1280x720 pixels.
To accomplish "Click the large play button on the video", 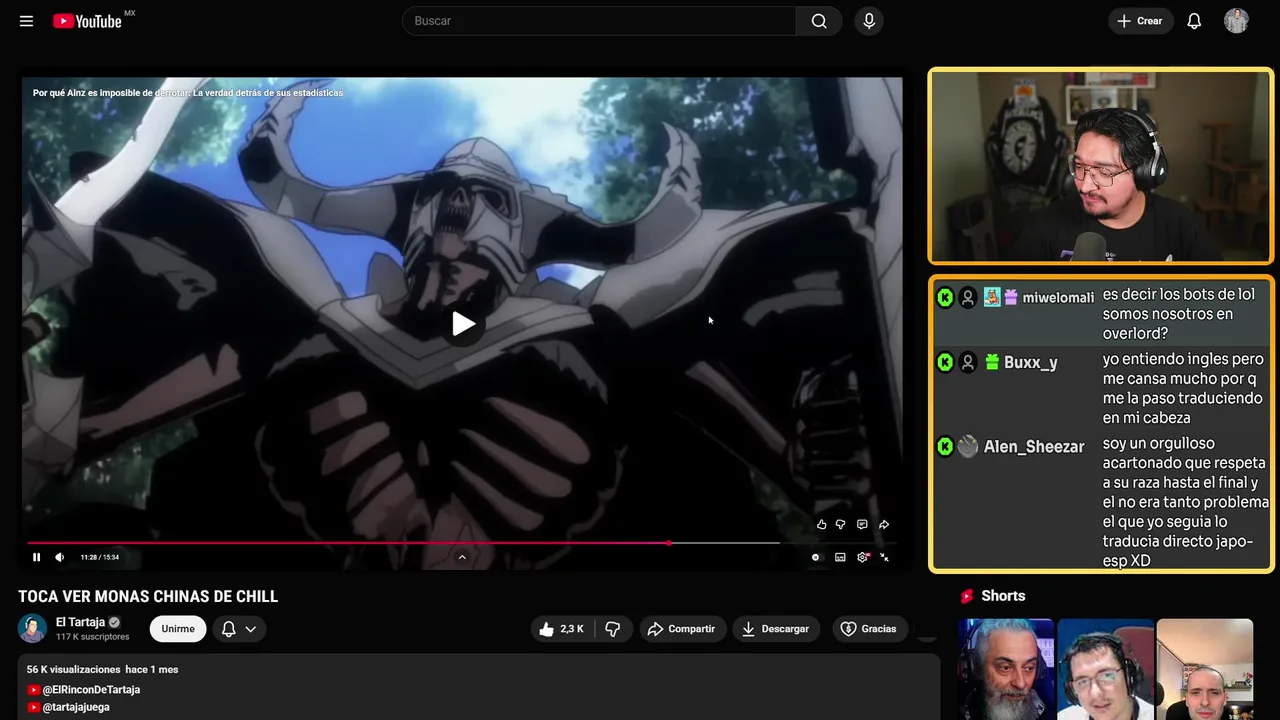I will [463, 324].
